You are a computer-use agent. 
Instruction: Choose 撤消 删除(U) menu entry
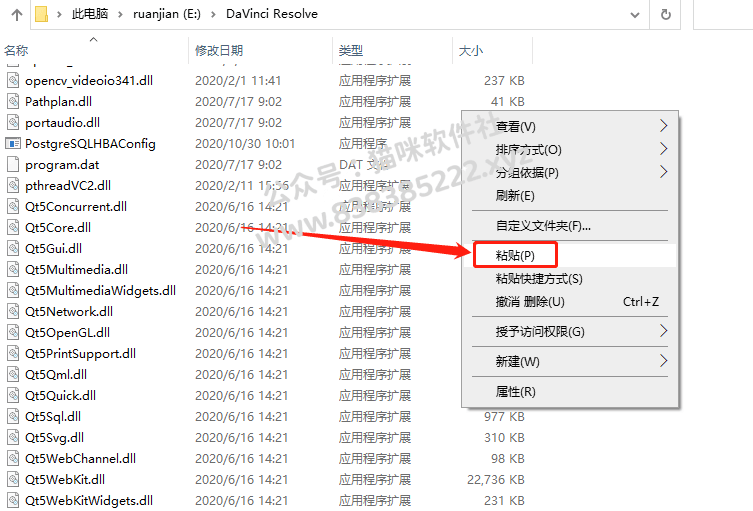pyautogui.click(x=570, y=302)
